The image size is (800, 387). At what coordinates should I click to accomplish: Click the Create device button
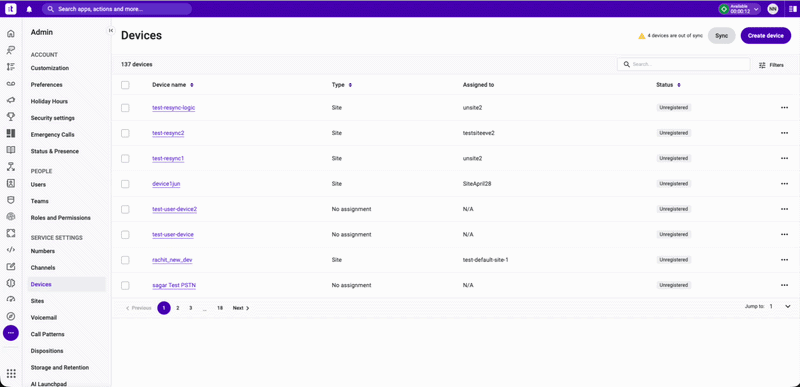tap(766, 36)
